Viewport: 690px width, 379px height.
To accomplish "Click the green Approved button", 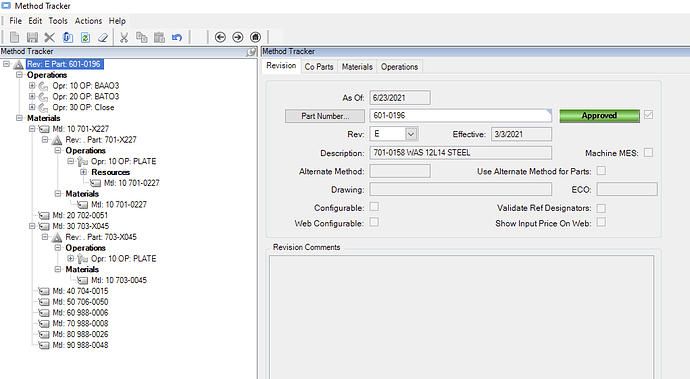I will (599, 116).
